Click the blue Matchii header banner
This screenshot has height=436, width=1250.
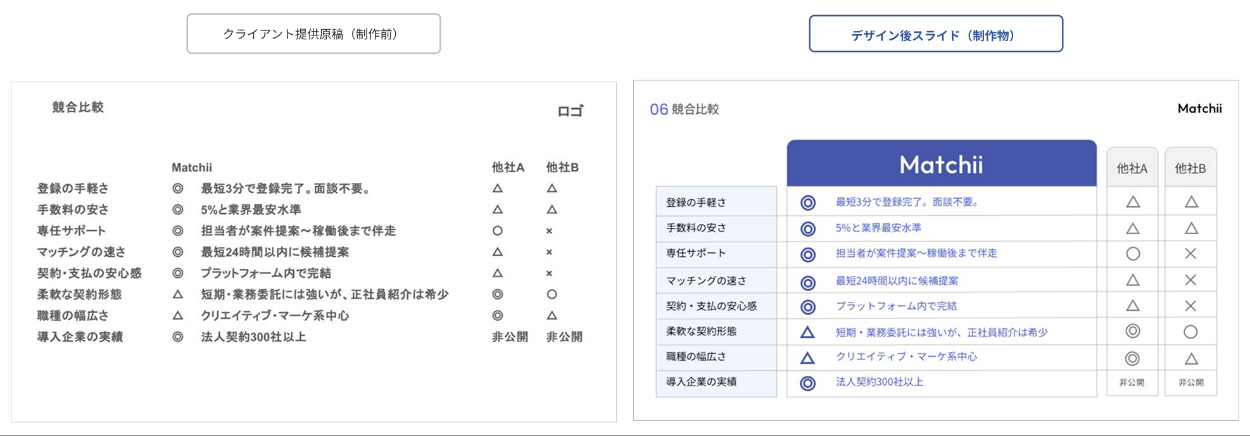[941, 164]
